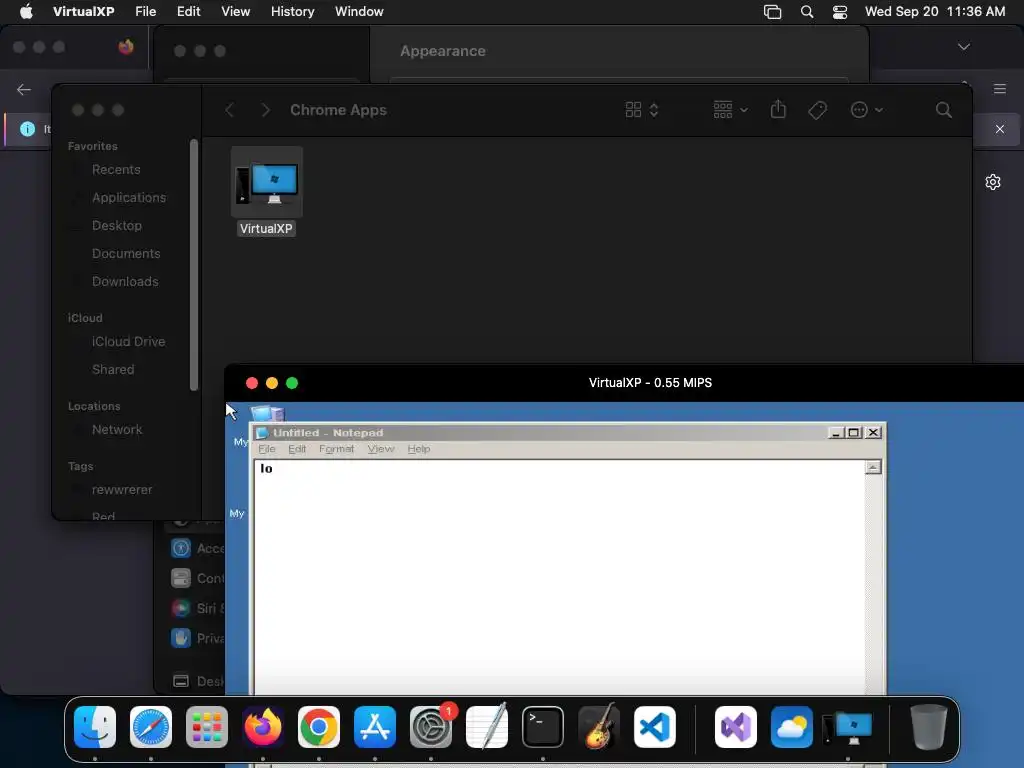Change Finder icon view switcher
This screenshot has width=1024, height=768.
point(642,110)
